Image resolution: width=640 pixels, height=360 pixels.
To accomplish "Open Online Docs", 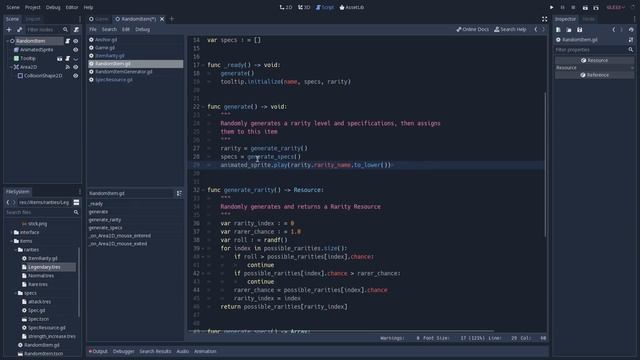I will point(472,29).
